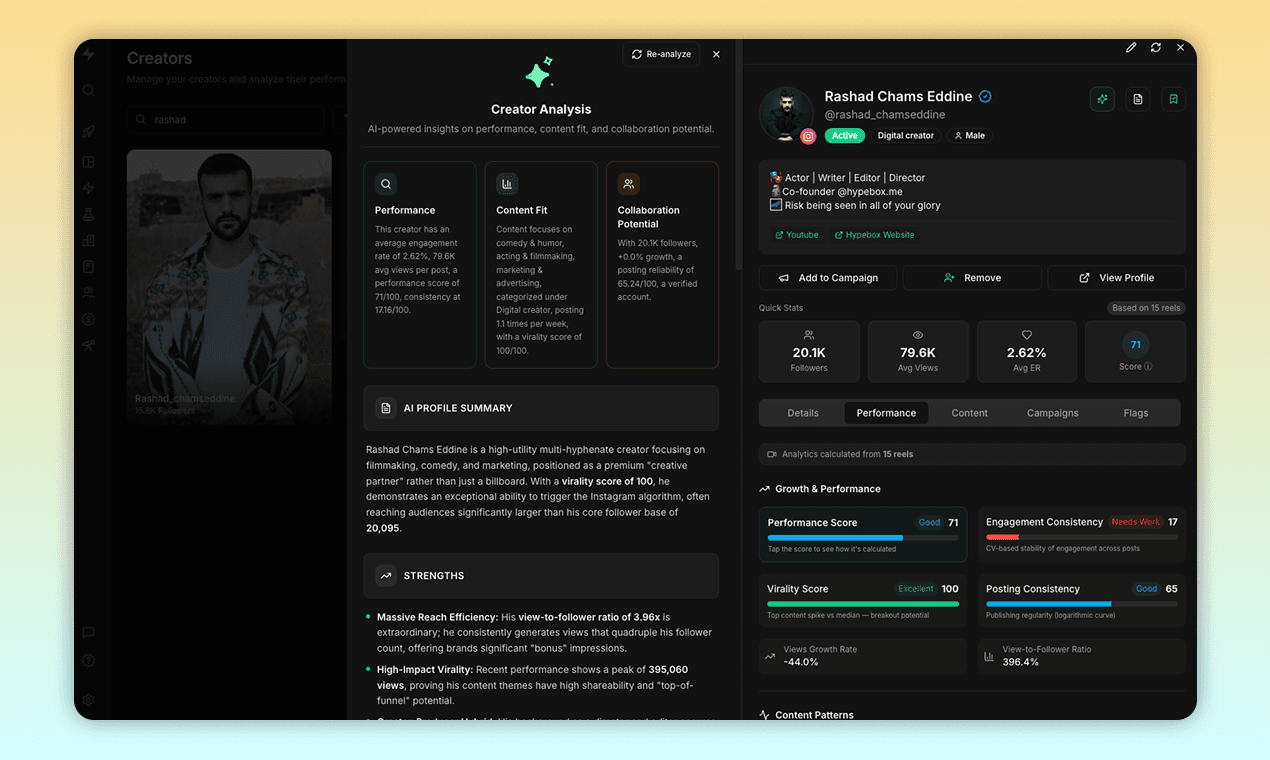Viewport: 1270px width, 760px height.
Task: Click the Avg Views eye stat icon
Action: tap(917, 336)
